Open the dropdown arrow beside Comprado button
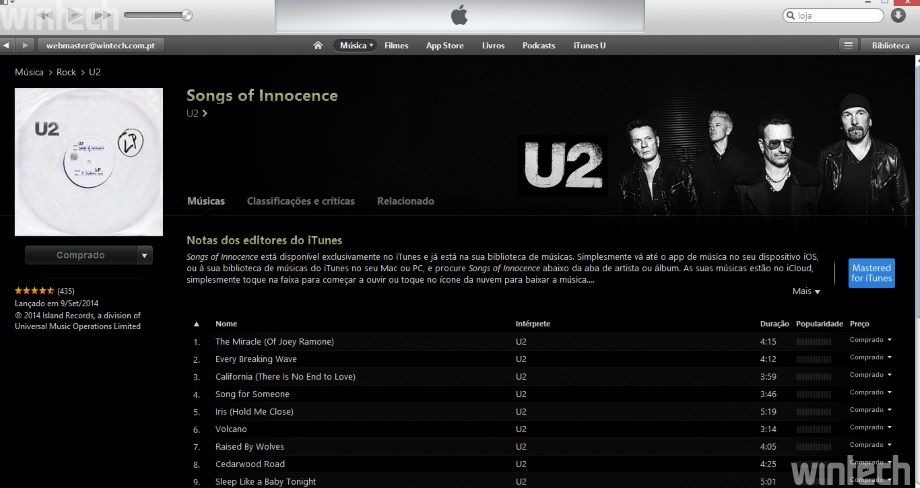920x488 pixels. pyautogui.click(x=145, y=255)
